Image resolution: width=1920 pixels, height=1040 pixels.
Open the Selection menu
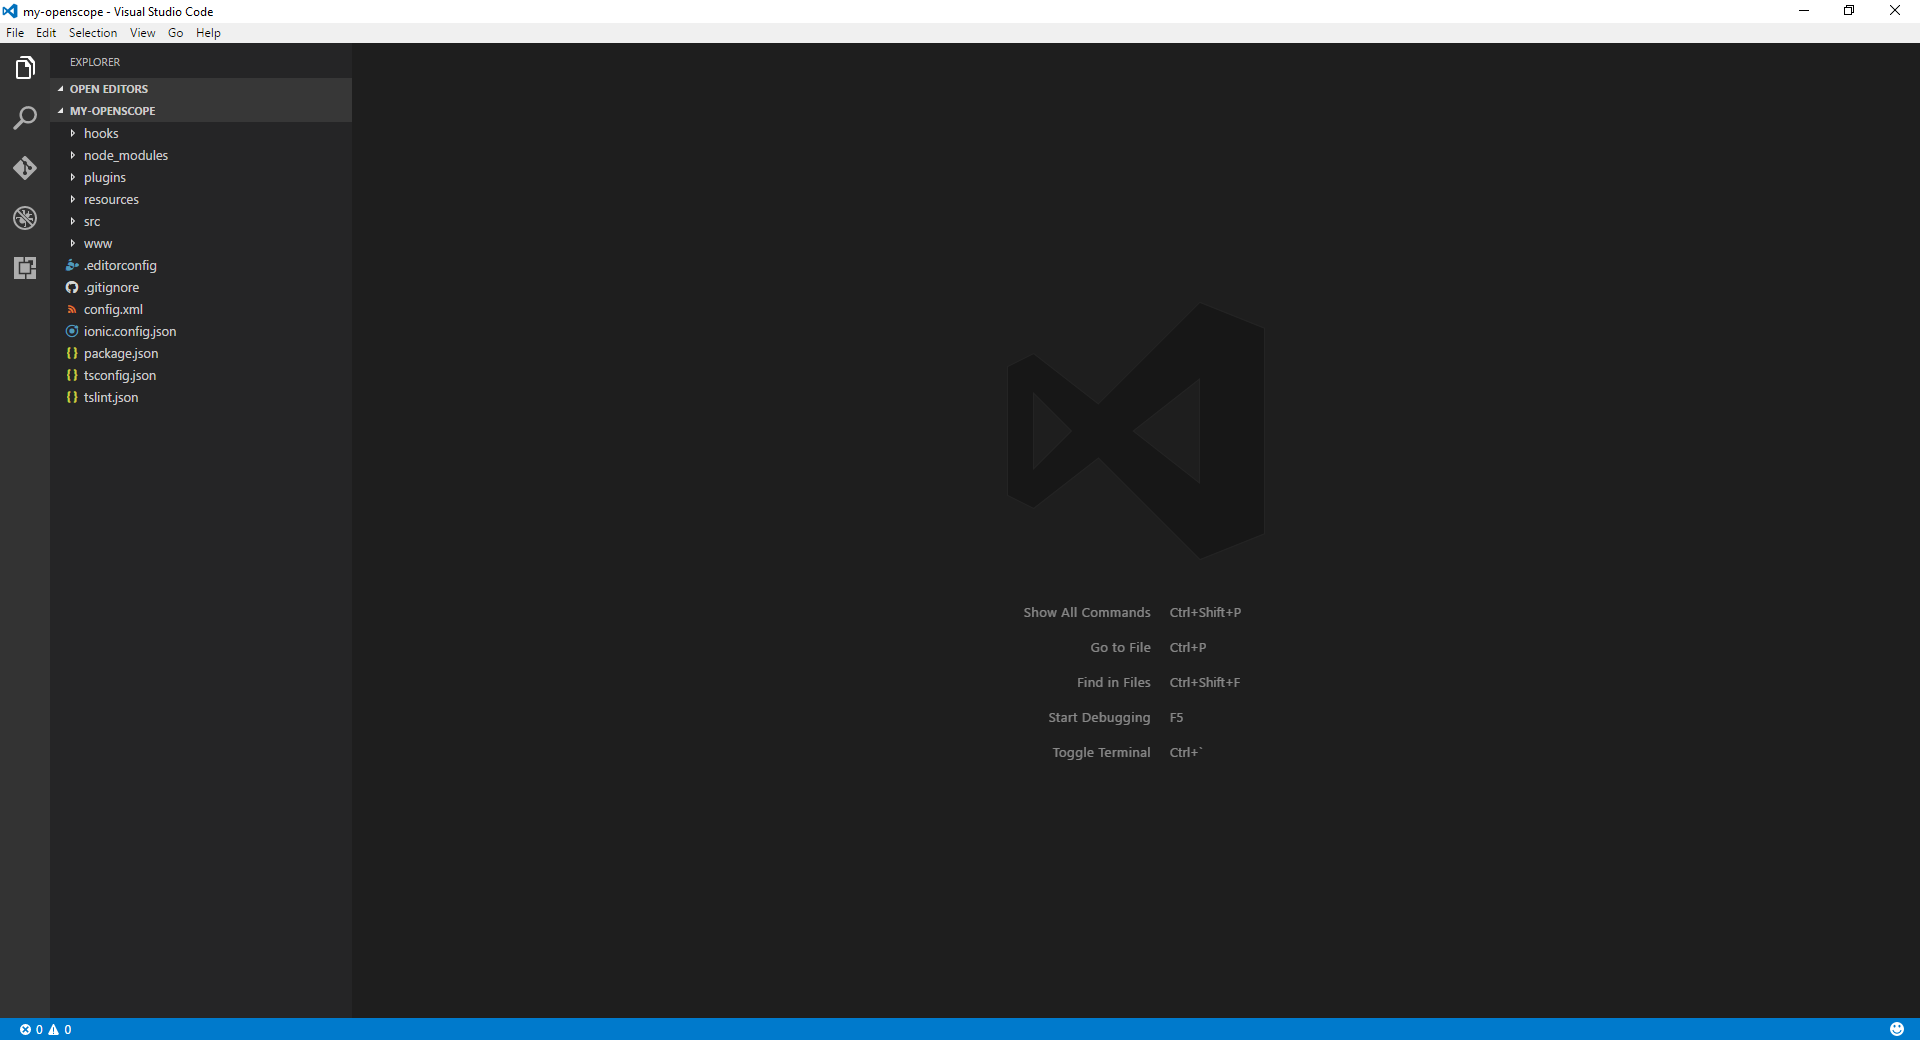coord(93,33)
